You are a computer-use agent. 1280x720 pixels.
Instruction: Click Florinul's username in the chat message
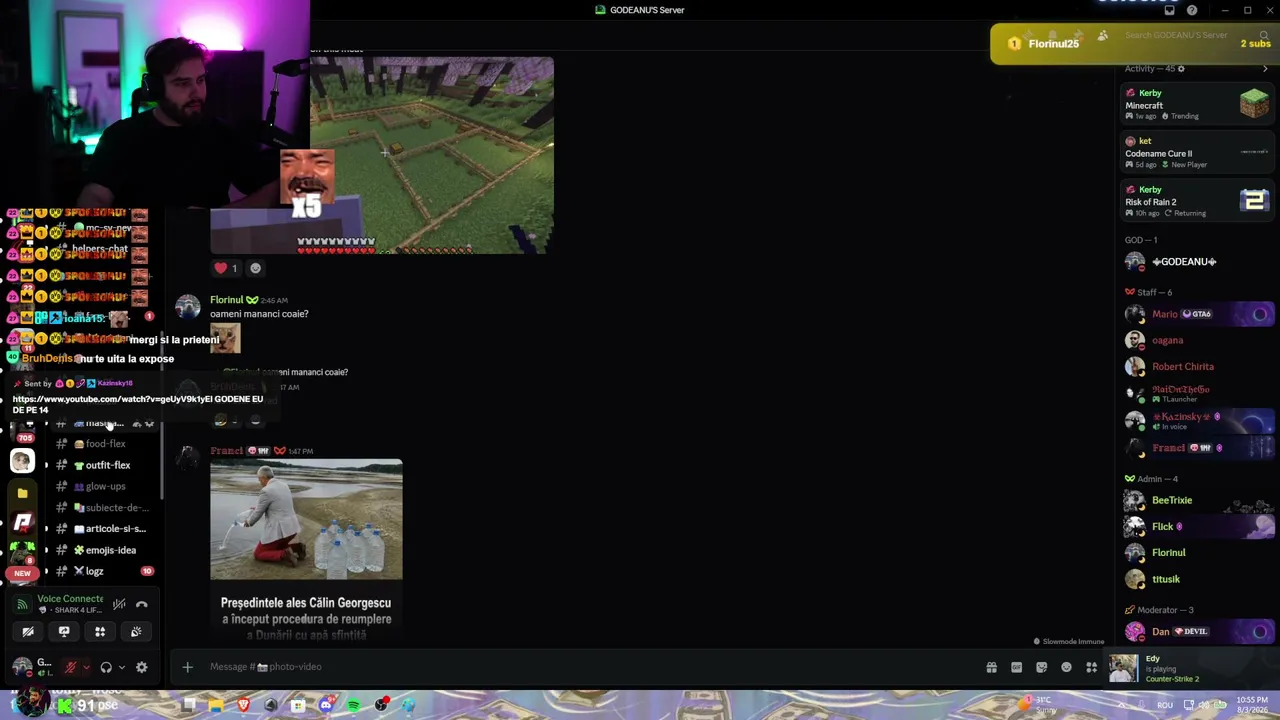[x=226, y=300]
